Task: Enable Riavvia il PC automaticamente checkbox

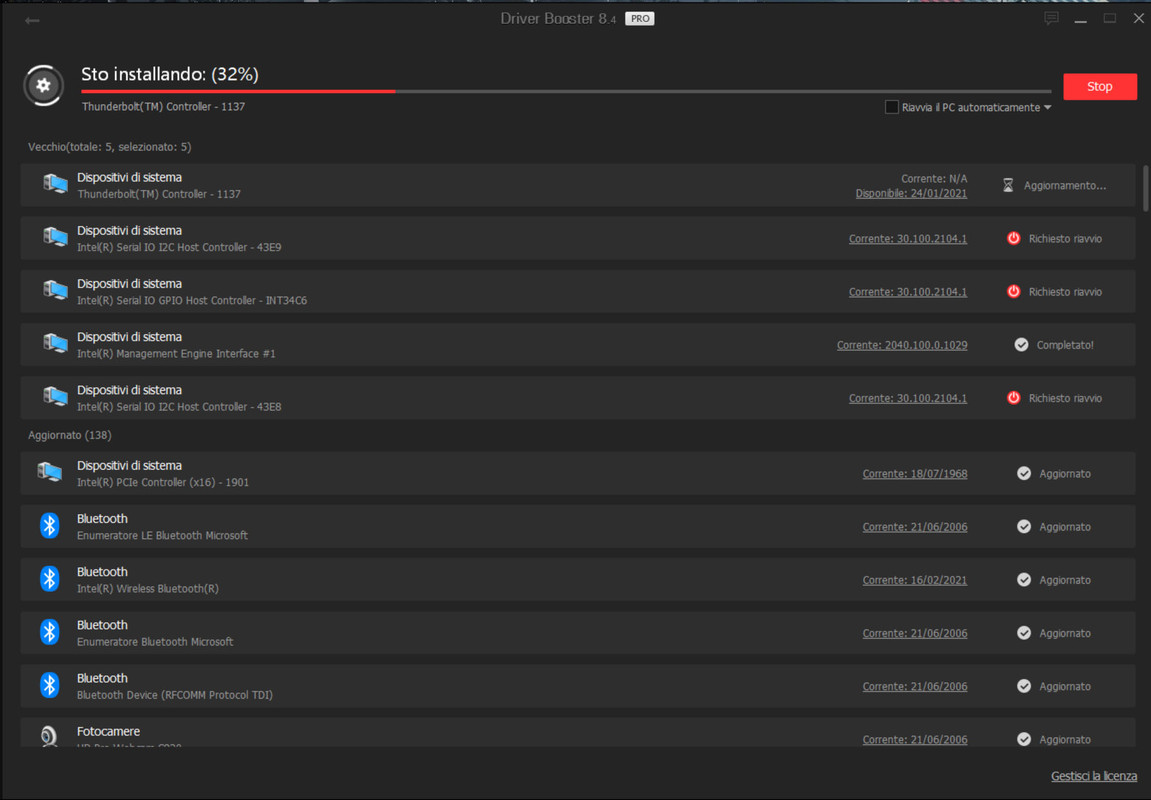Action: tap(891, 107)
